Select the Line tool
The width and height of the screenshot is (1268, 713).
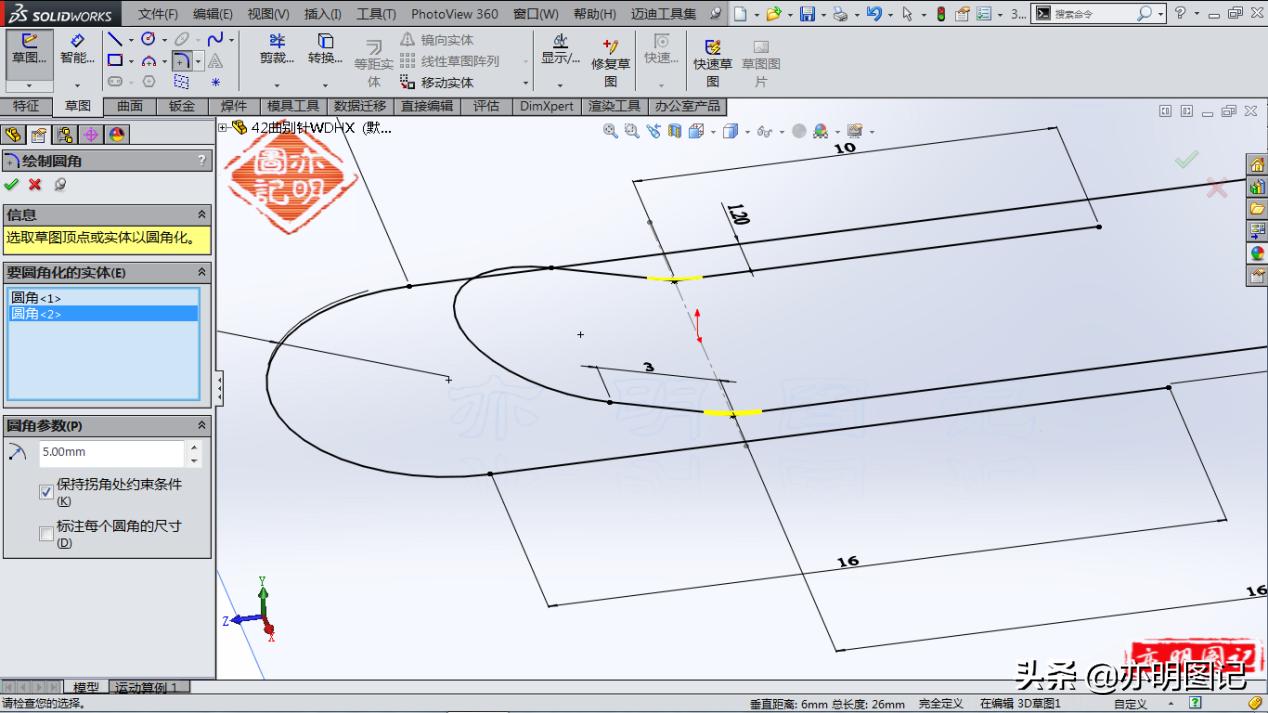pos(113,41)
